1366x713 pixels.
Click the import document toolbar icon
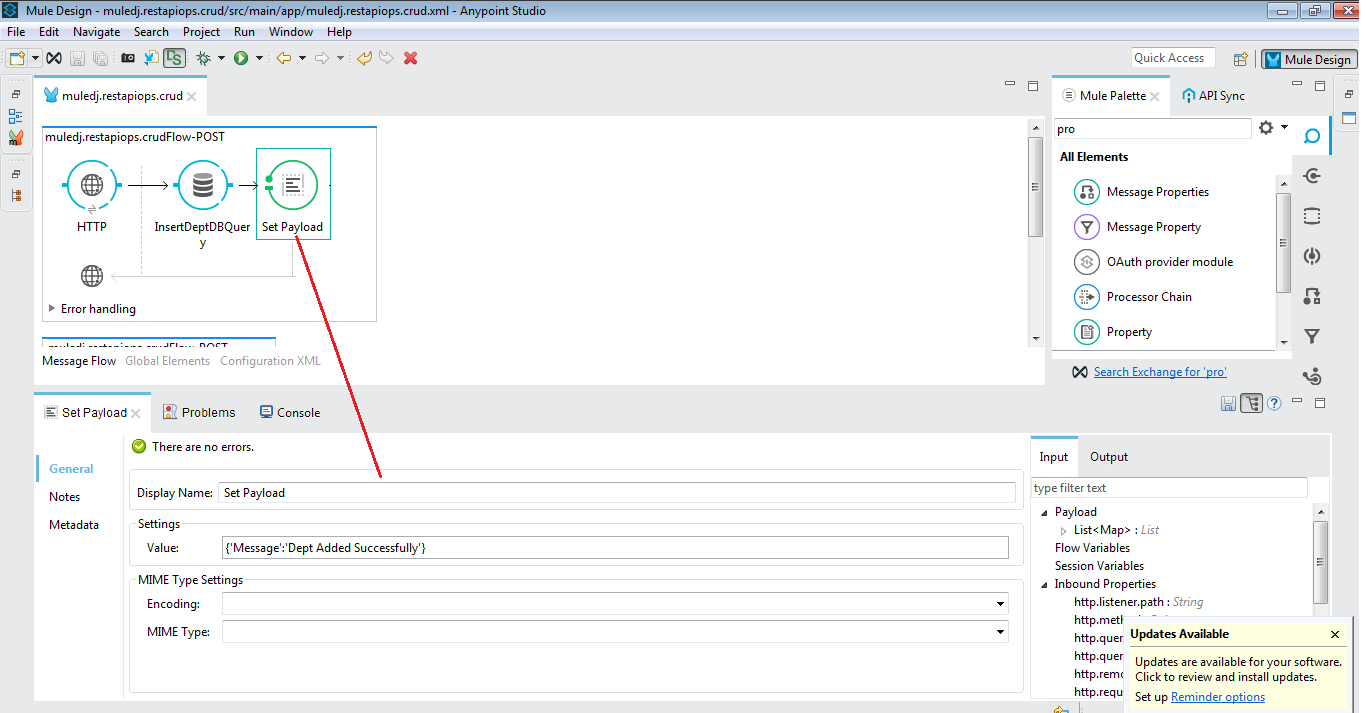(151, 58)
